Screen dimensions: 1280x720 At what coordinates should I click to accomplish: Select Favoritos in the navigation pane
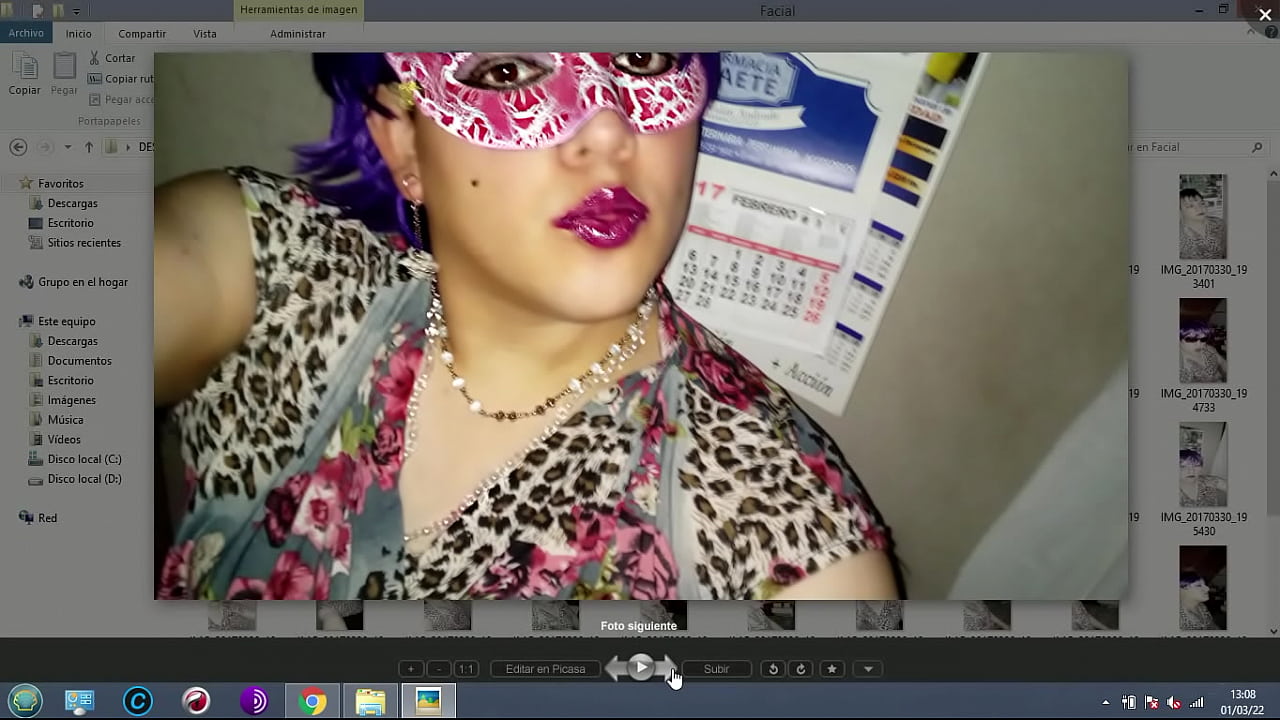[60, 184]
